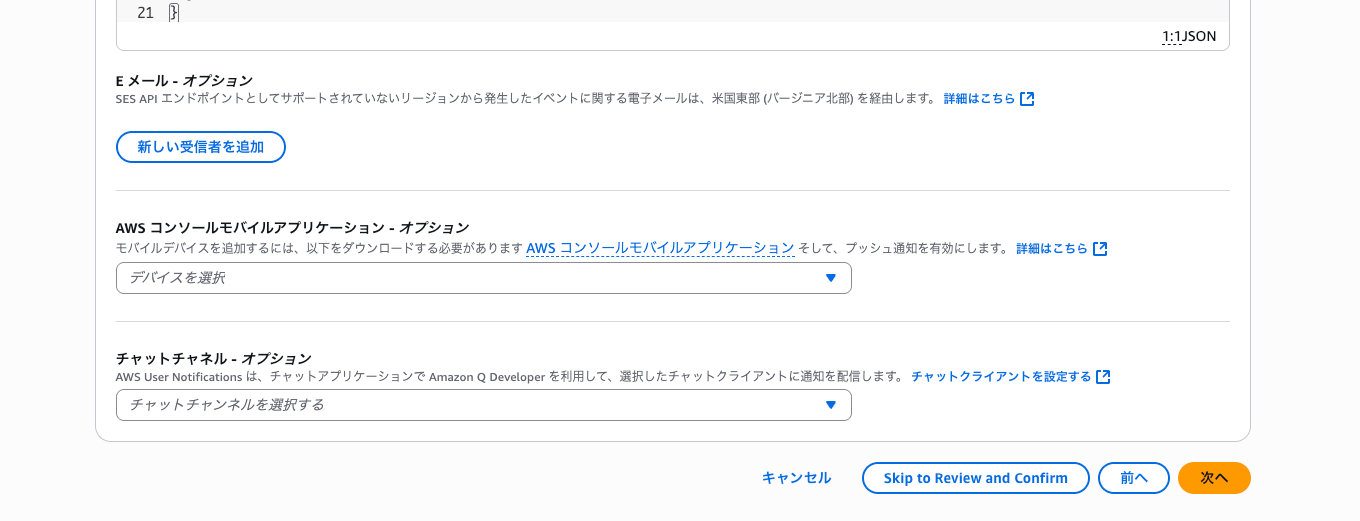Follow 詳細はこちら link in the E メール section
Viewport: 1360px width, 521px height.
(x=979, y=99)
